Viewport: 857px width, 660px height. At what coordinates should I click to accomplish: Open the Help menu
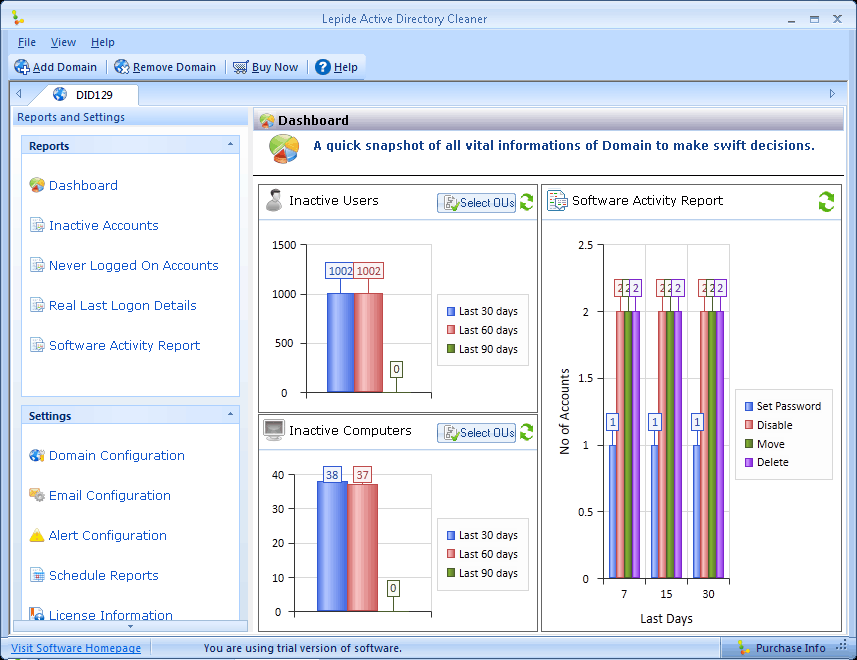(x=102, y=42)
